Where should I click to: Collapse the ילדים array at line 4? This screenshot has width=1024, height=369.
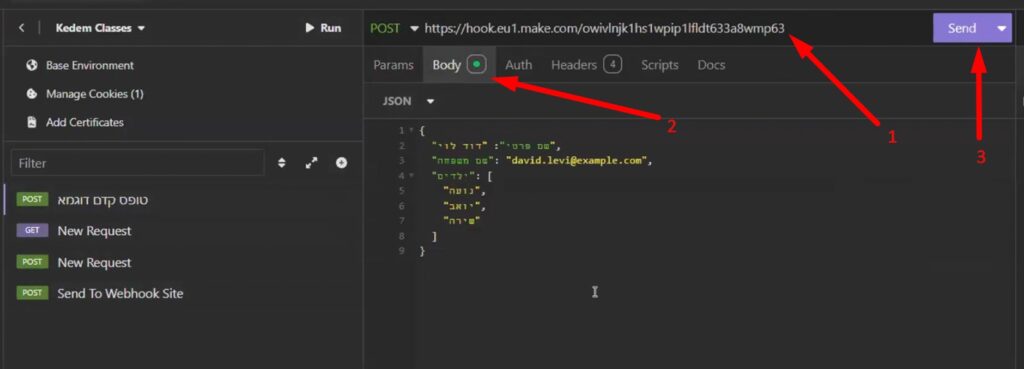pos(411,176)
